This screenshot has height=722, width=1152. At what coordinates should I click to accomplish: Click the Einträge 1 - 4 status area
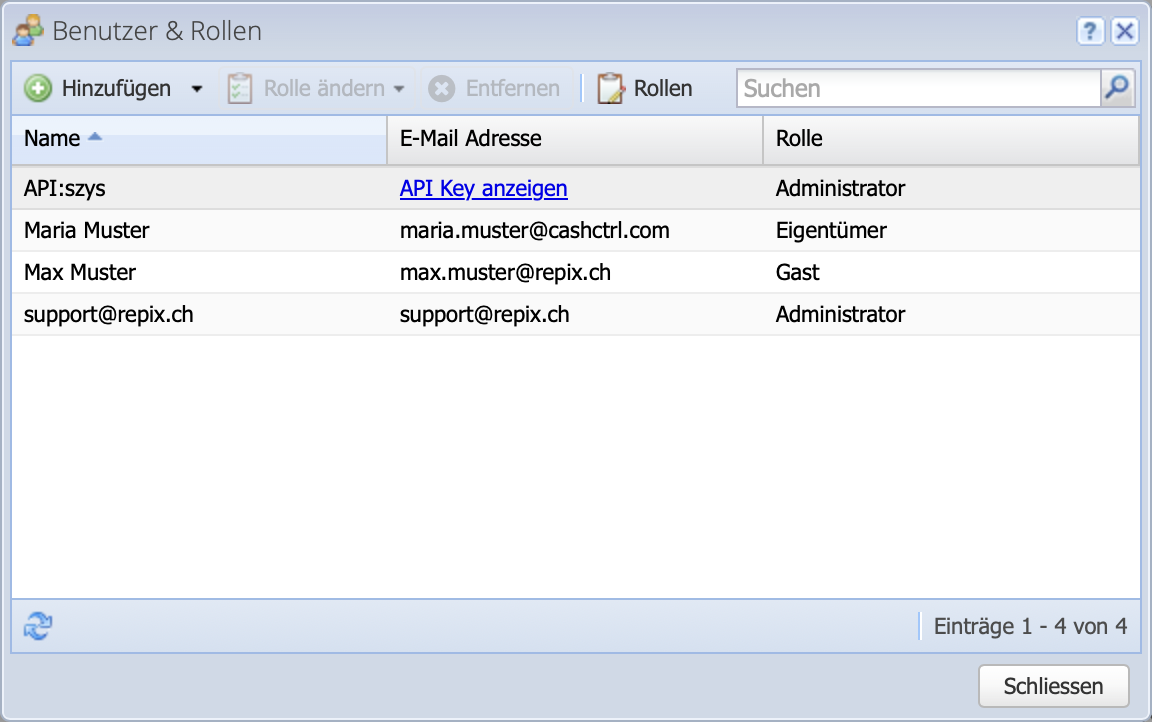coord(1032,626)
